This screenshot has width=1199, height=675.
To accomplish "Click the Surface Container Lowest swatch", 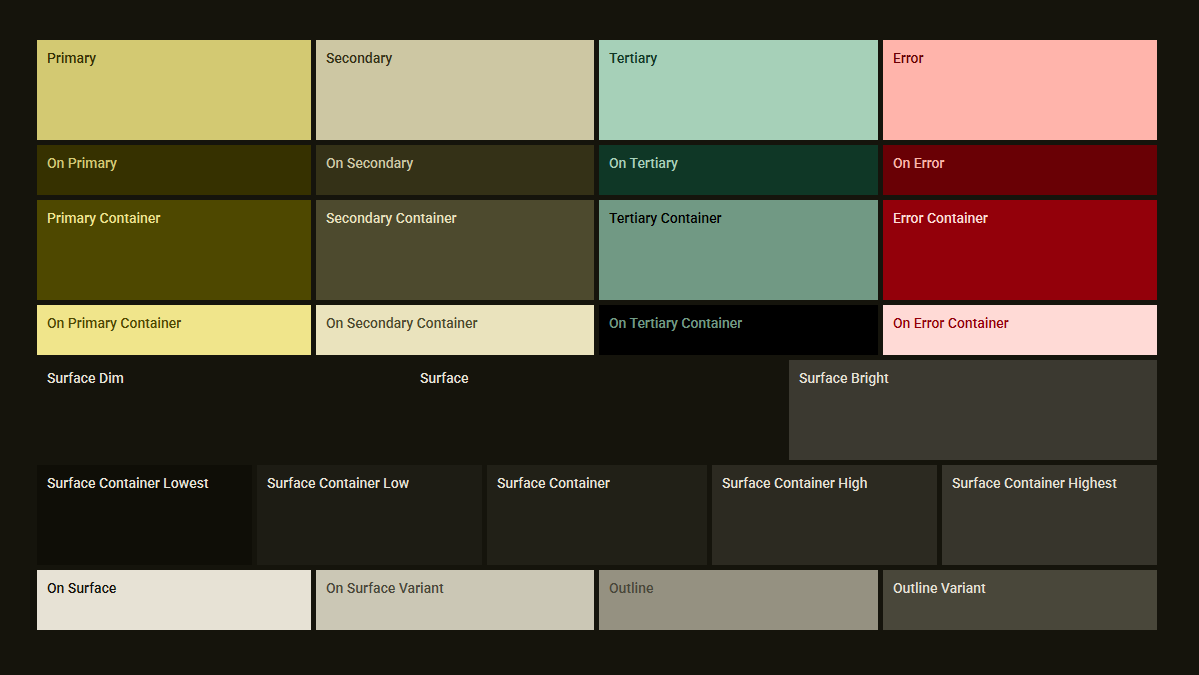I will (144, 514).
